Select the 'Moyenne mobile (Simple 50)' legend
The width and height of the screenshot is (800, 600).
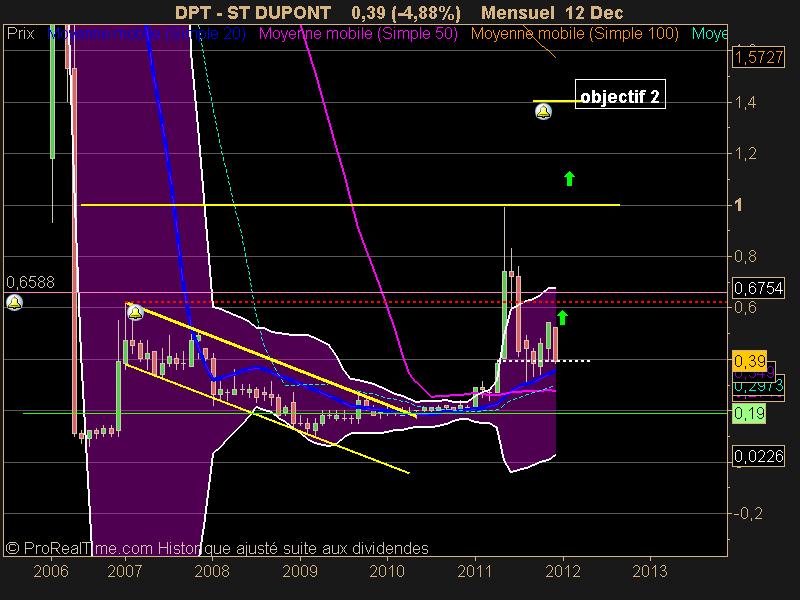[x=358, y=34]
